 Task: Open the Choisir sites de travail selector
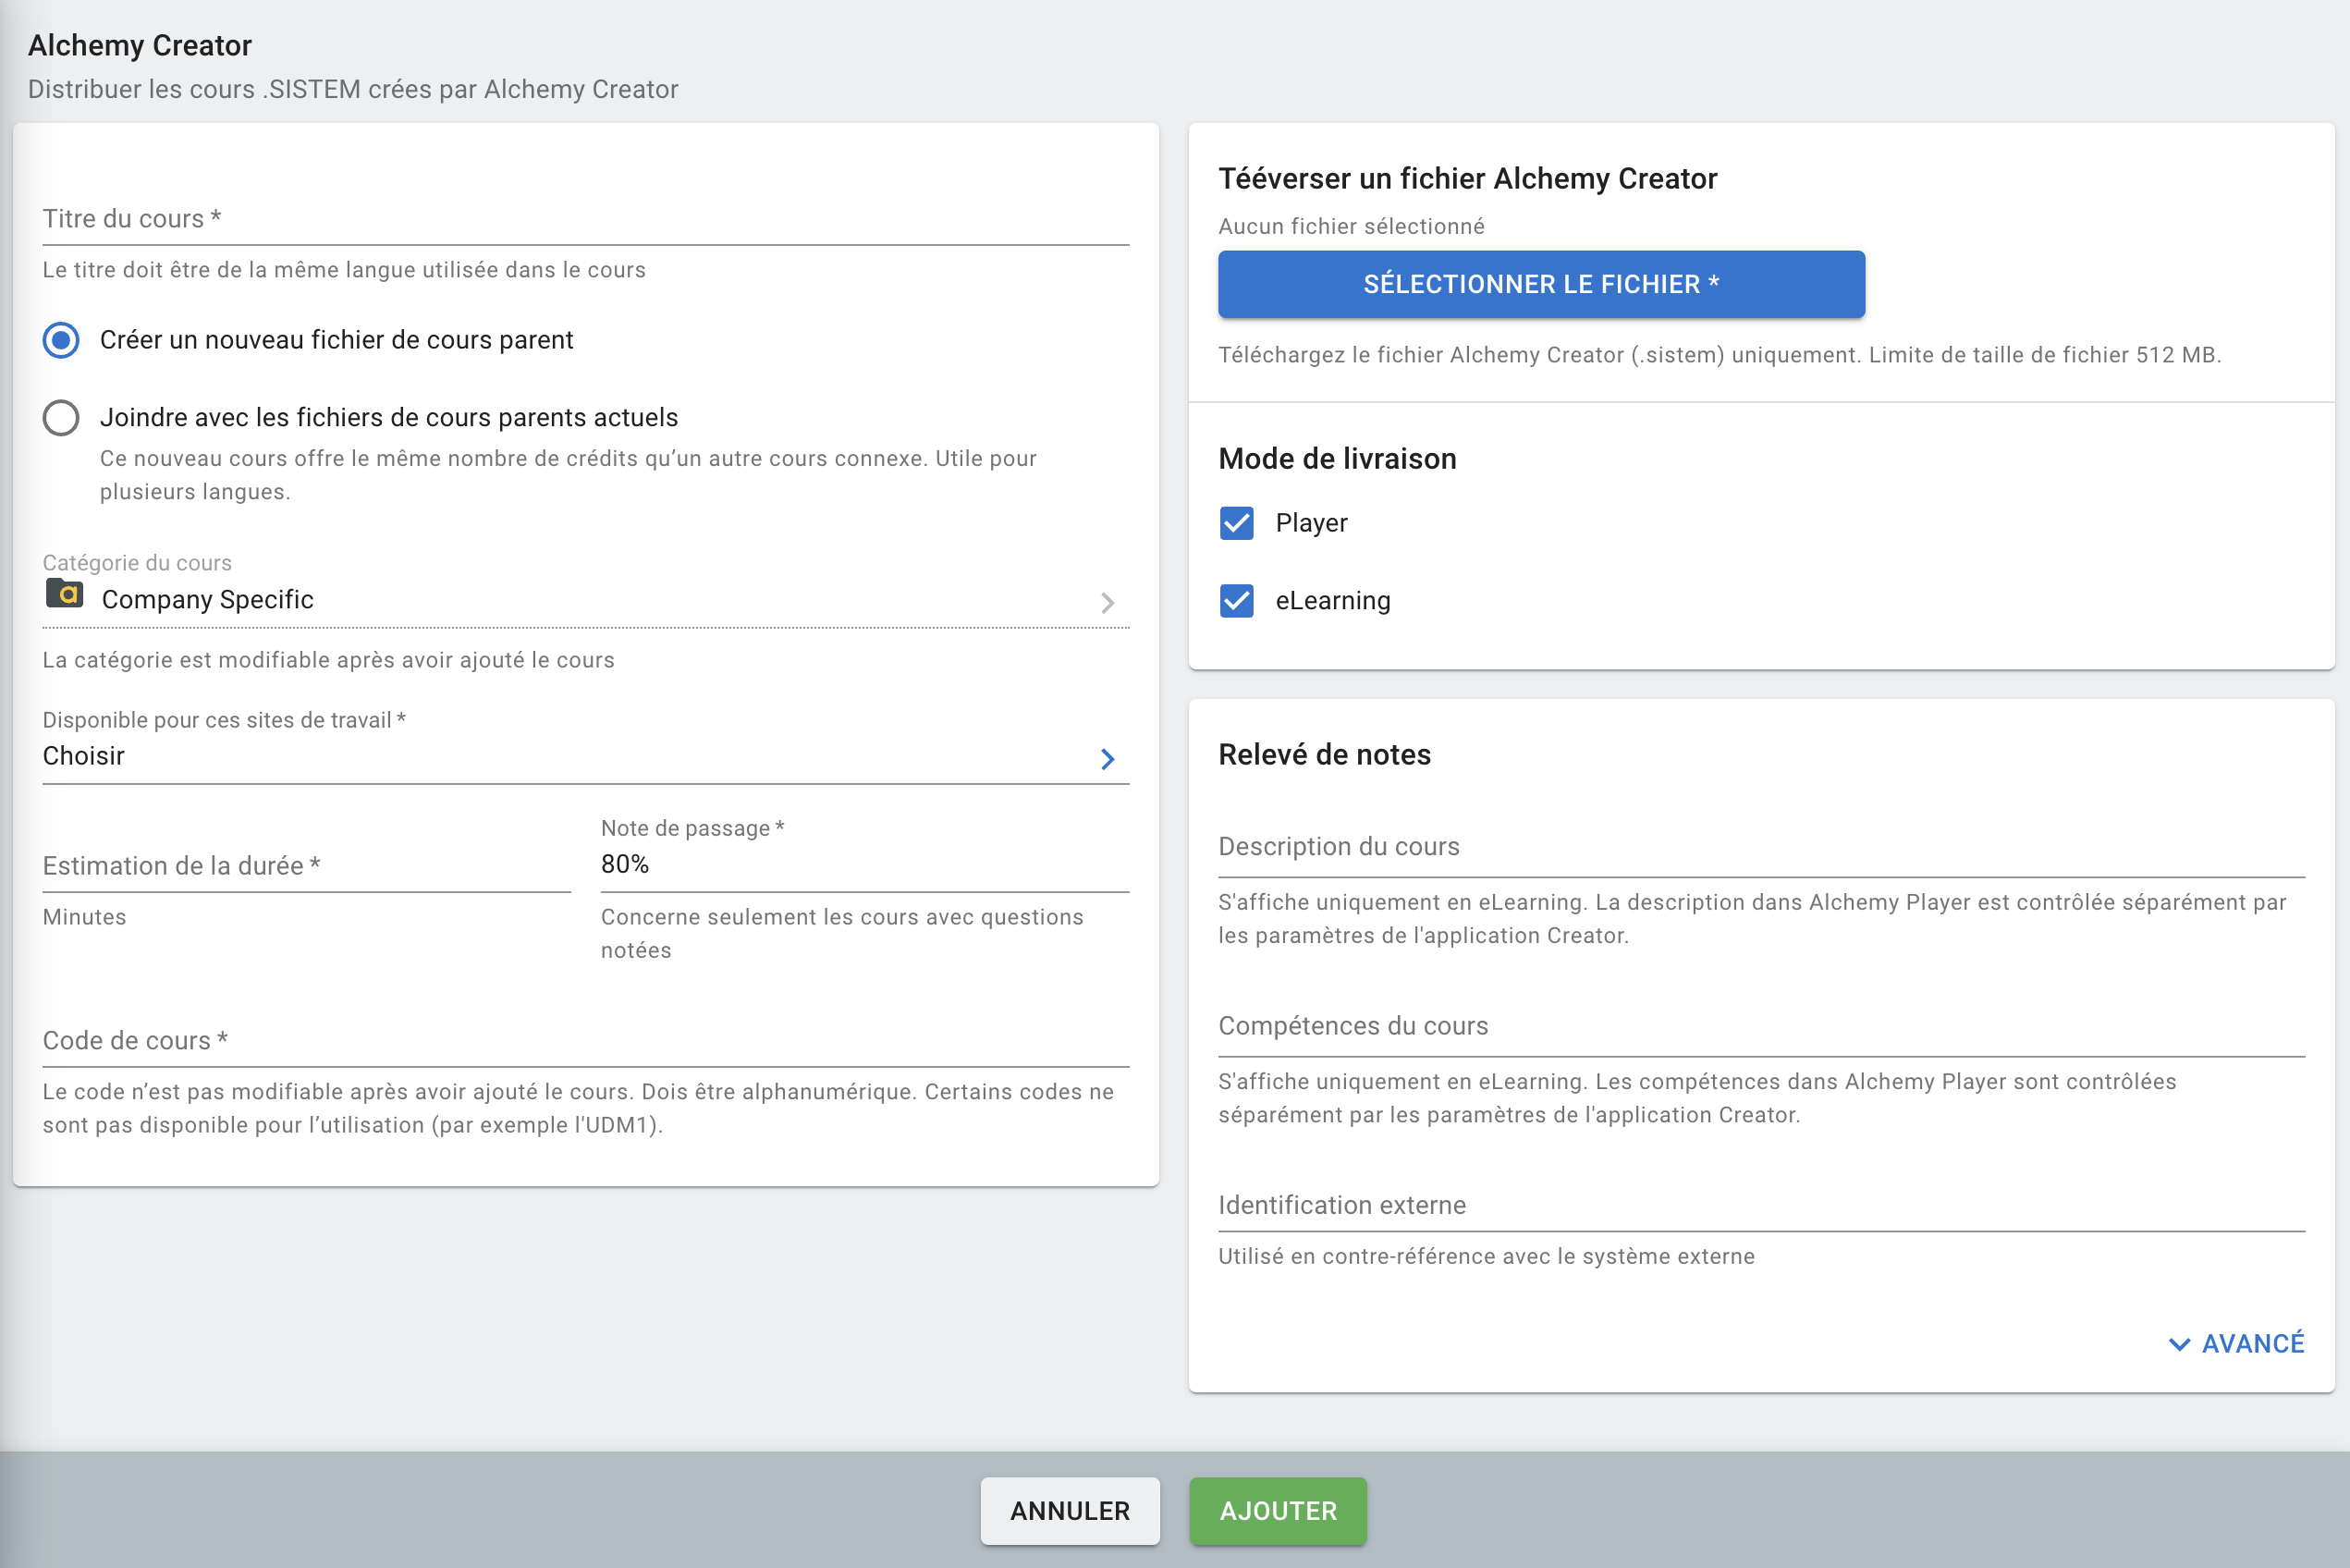click(x=586, y=757)
